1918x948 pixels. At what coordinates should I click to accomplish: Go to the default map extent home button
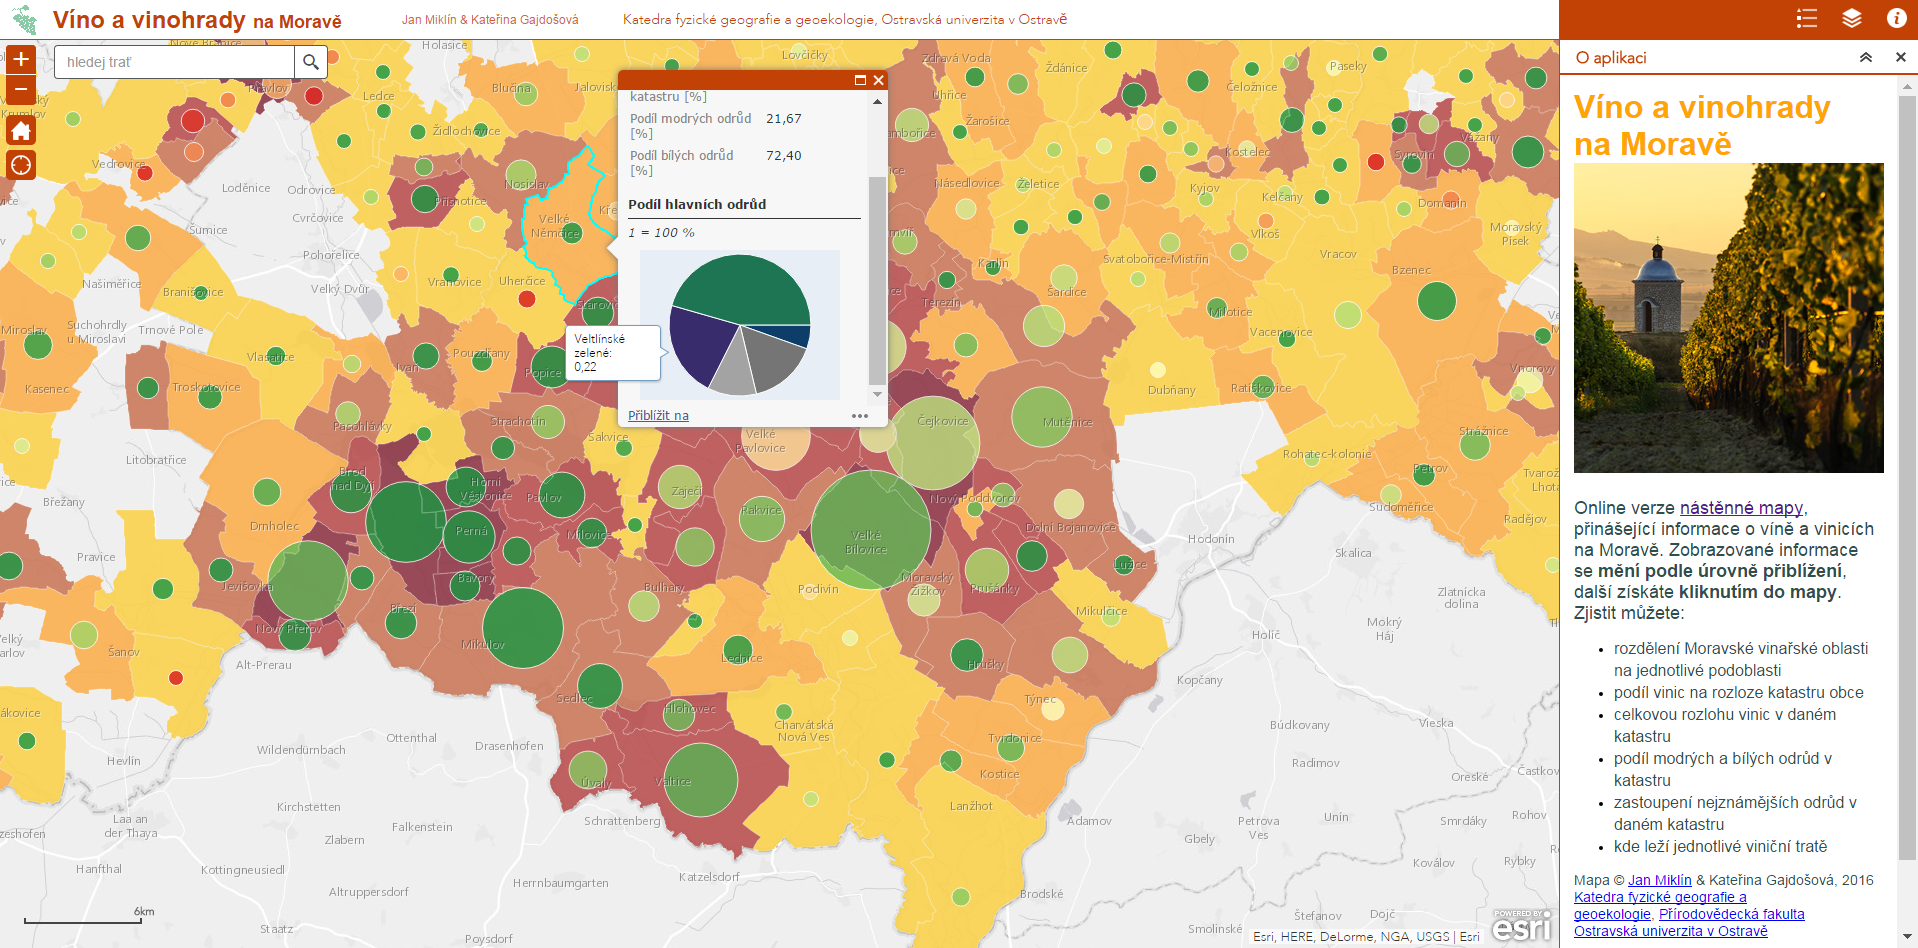tap(21, 131)
